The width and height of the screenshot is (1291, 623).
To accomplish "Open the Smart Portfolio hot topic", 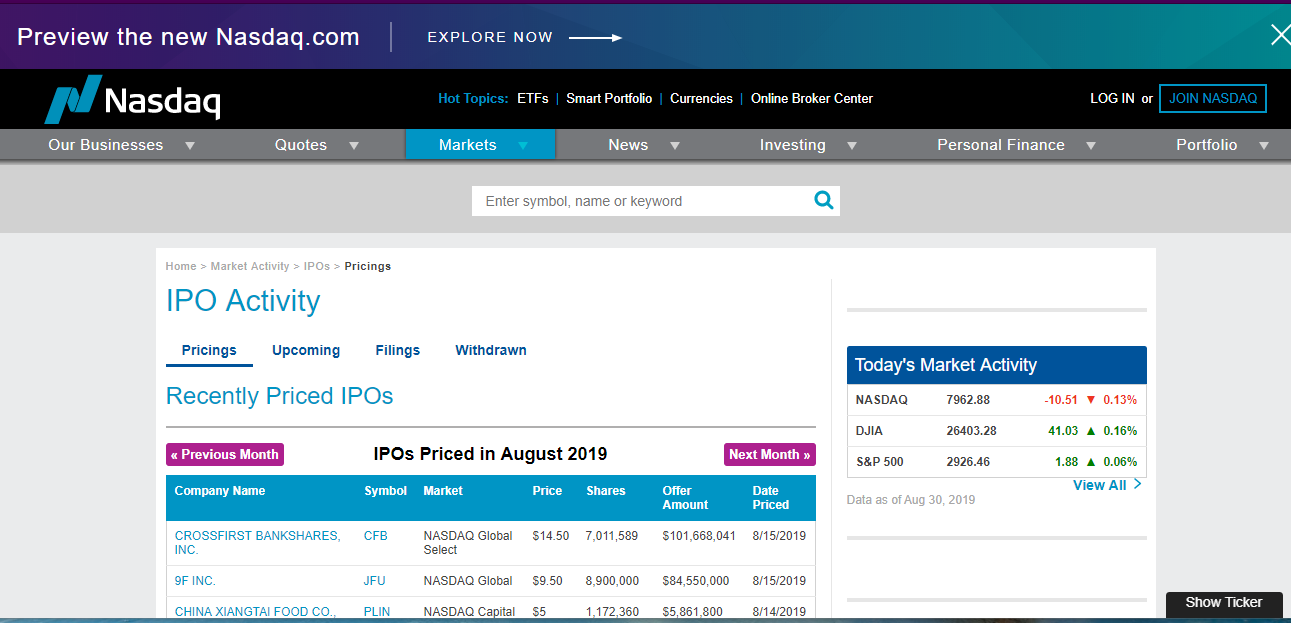I will pyautogui.click(x=609, y=98).
